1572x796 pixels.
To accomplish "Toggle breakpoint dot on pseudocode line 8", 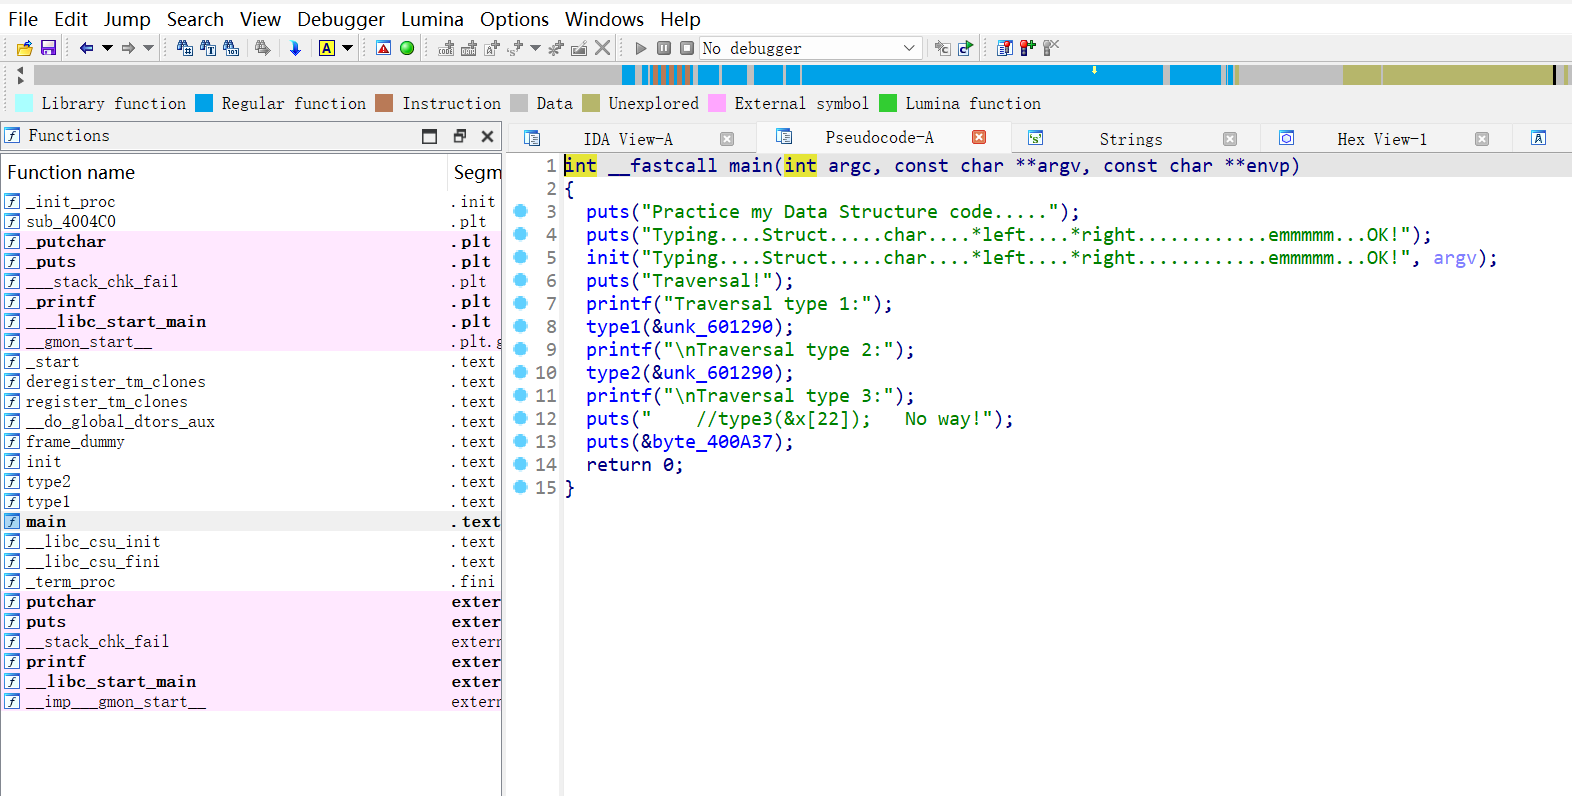I will click(520, 326).
